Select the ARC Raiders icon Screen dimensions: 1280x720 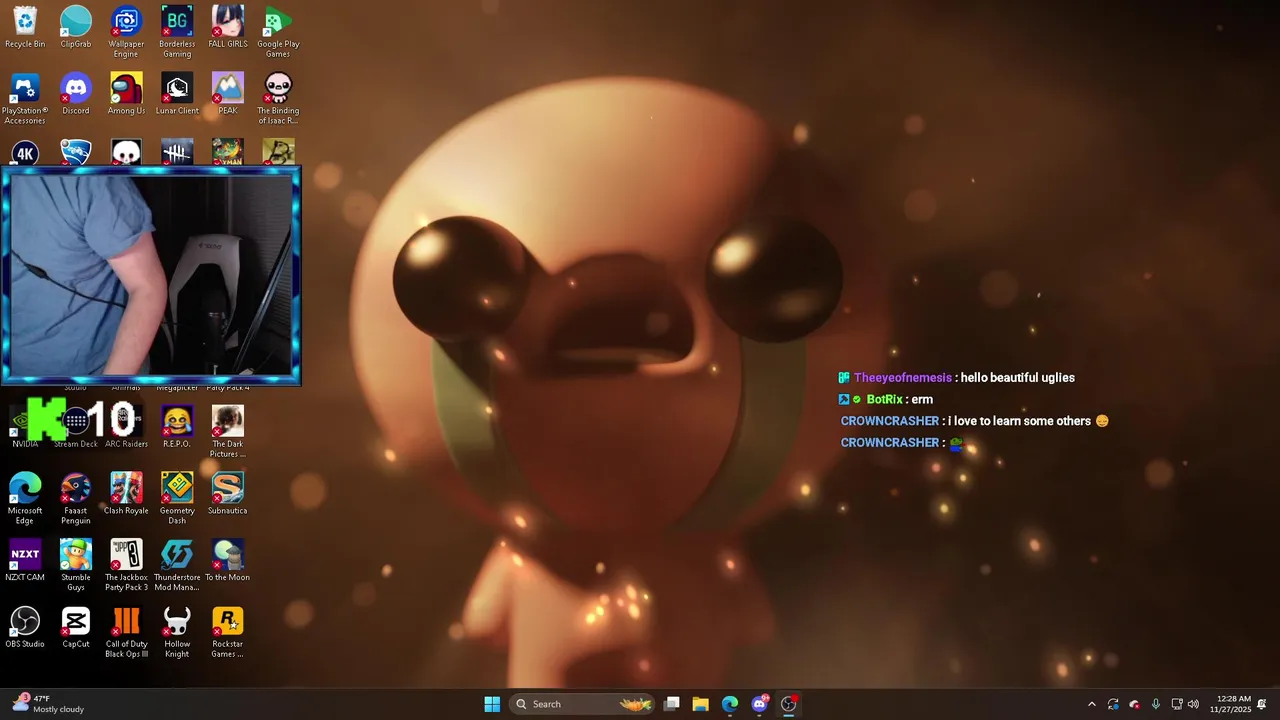(x=126, y=427)
